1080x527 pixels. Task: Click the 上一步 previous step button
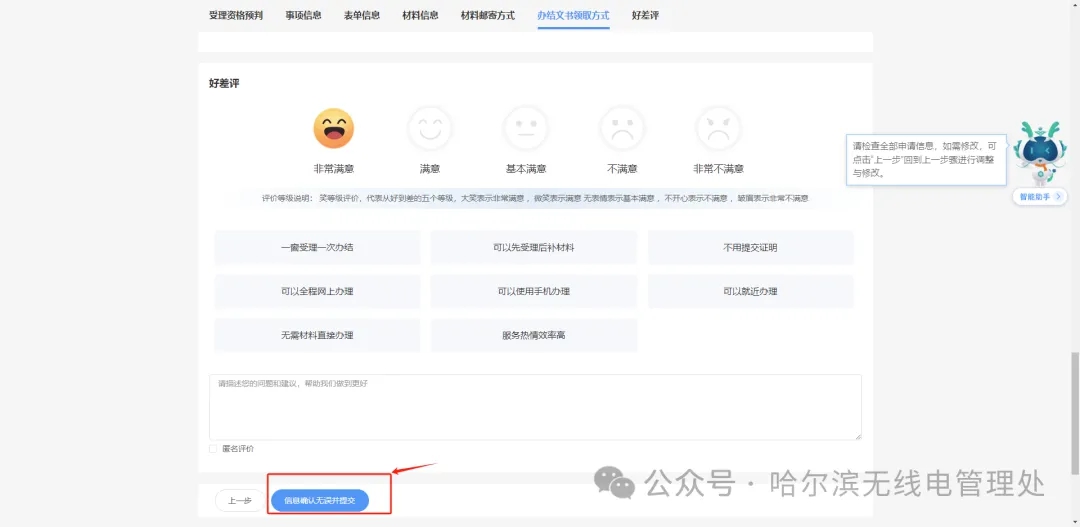tap(239, 500)
